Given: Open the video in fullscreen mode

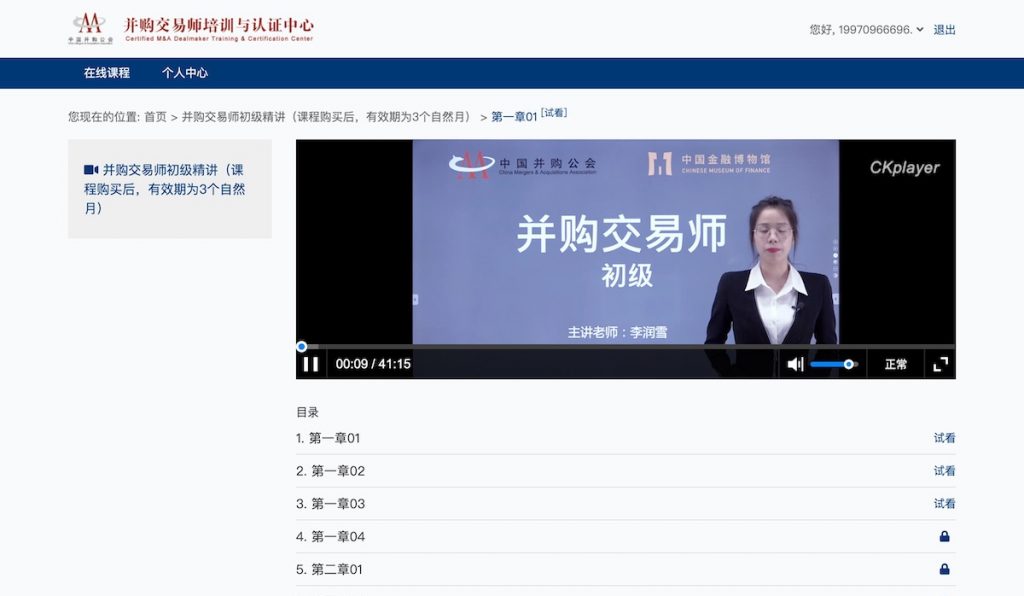Looking at the screenshot, I should [940, 364].
